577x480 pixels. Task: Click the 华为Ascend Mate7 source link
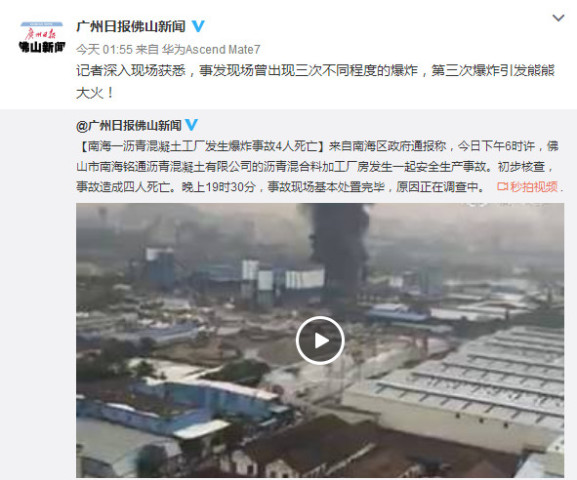coord(210,49)
